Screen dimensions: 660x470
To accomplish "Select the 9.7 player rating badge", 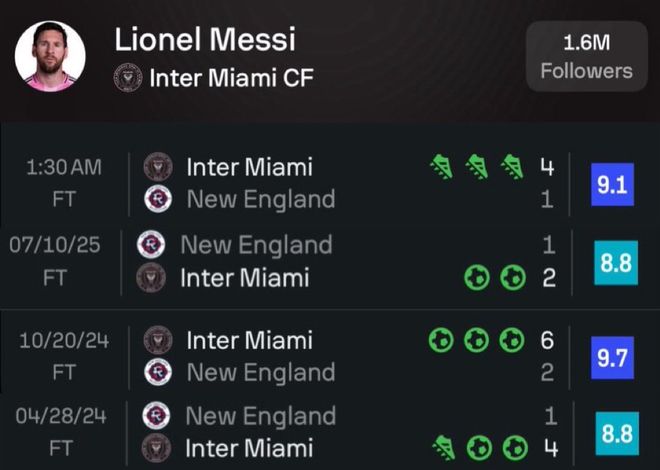I will 613,356.
